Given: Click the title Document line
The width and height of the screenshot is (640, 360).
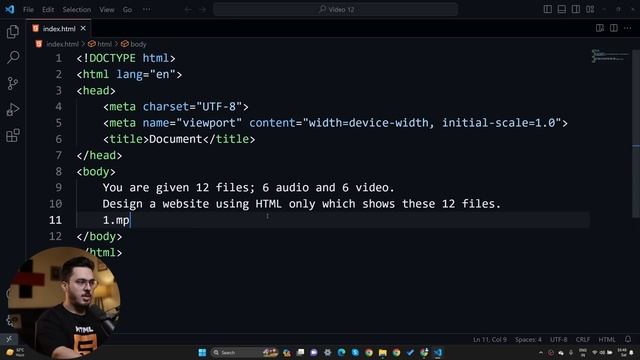Looking at the screenshot, I should (179, 139).
